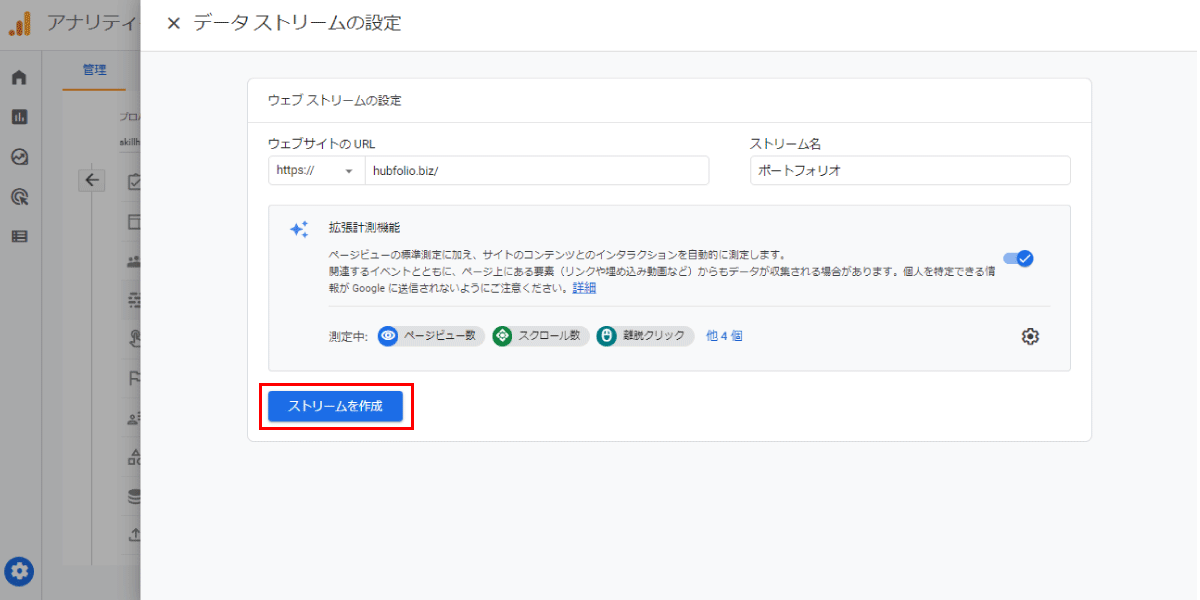Open the Reports bar-chart icon
Viewport: 1200px width, 600px height.
click(x=19, y=117)
